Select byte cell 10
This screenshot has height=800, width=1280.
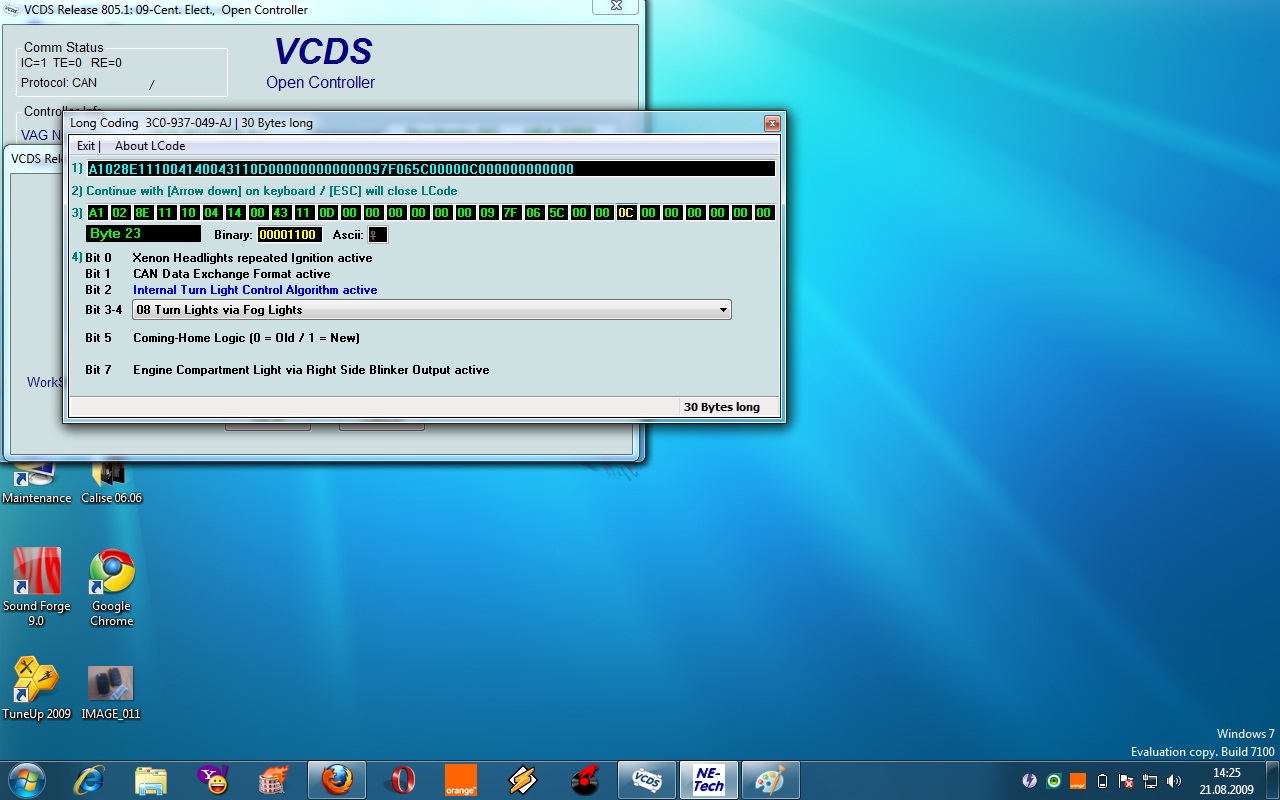[x=189, y=213]
